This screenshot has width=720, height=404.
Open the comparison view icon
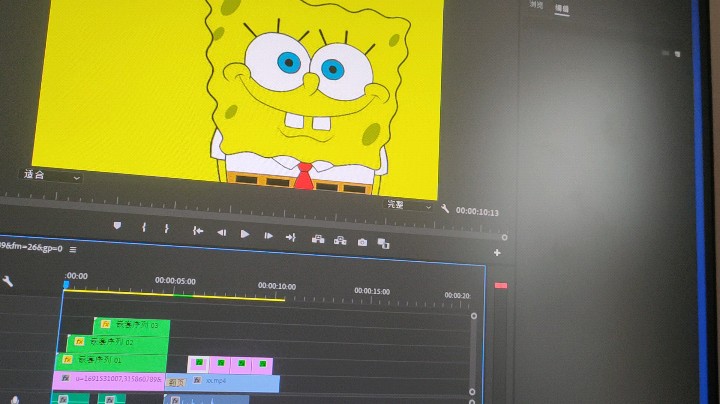(383, 243)
